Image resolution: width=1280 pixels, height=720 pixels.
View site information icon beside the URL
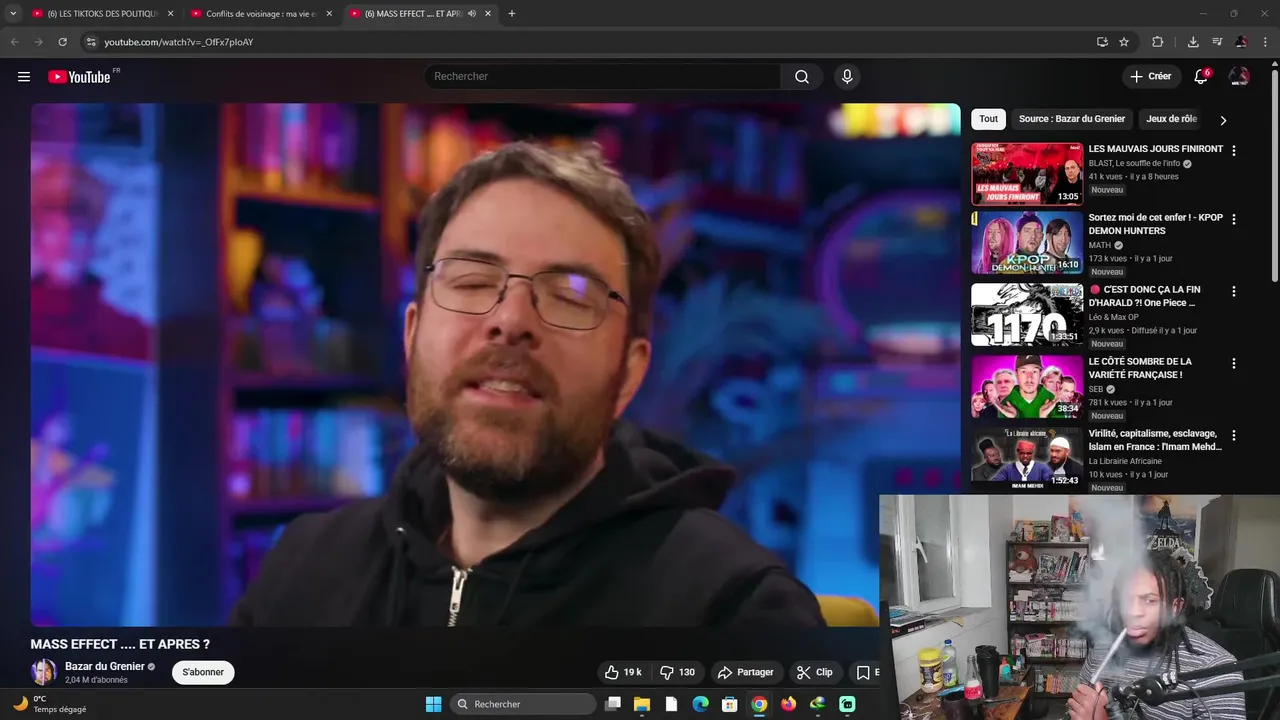(x=91, y=42)
